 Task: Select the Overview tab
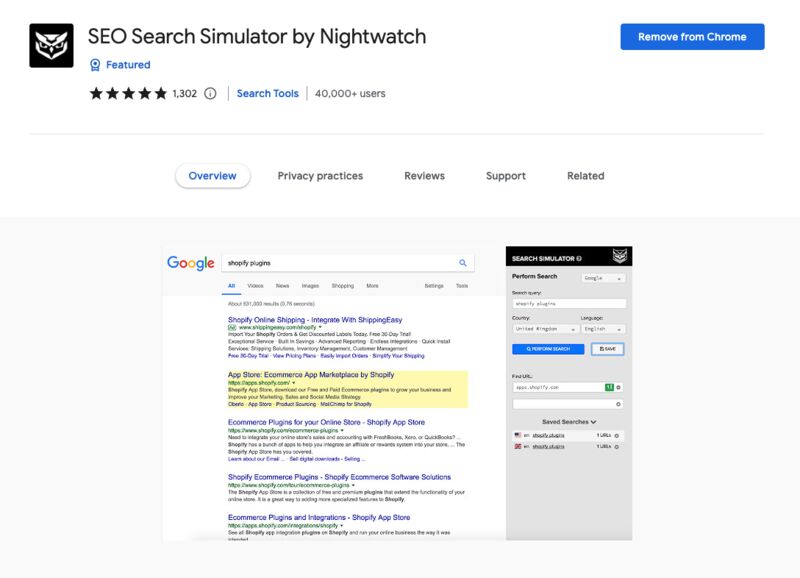(x=212, y=176)
